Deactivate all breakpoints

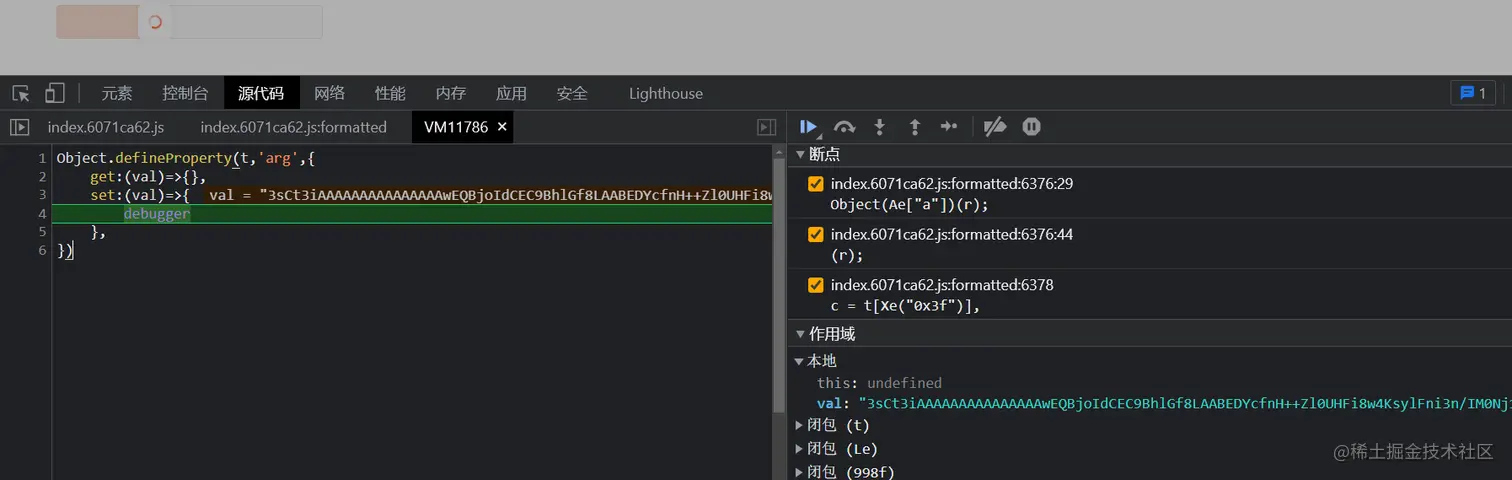coord(995,127)
